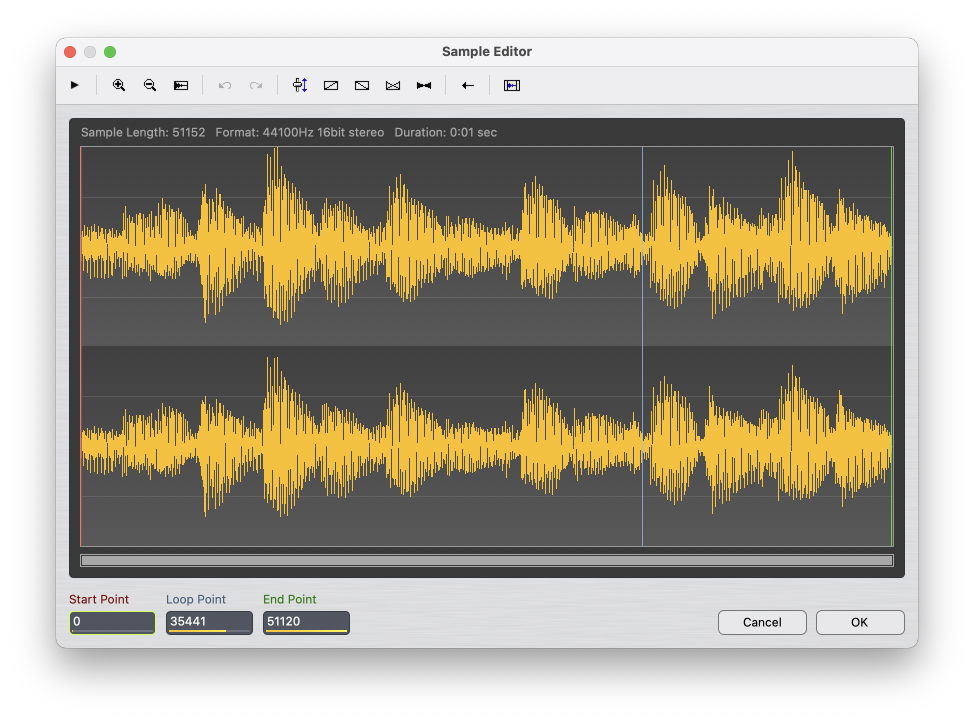
Task: Click the End Point value field
Action: (x=306, y=622)
